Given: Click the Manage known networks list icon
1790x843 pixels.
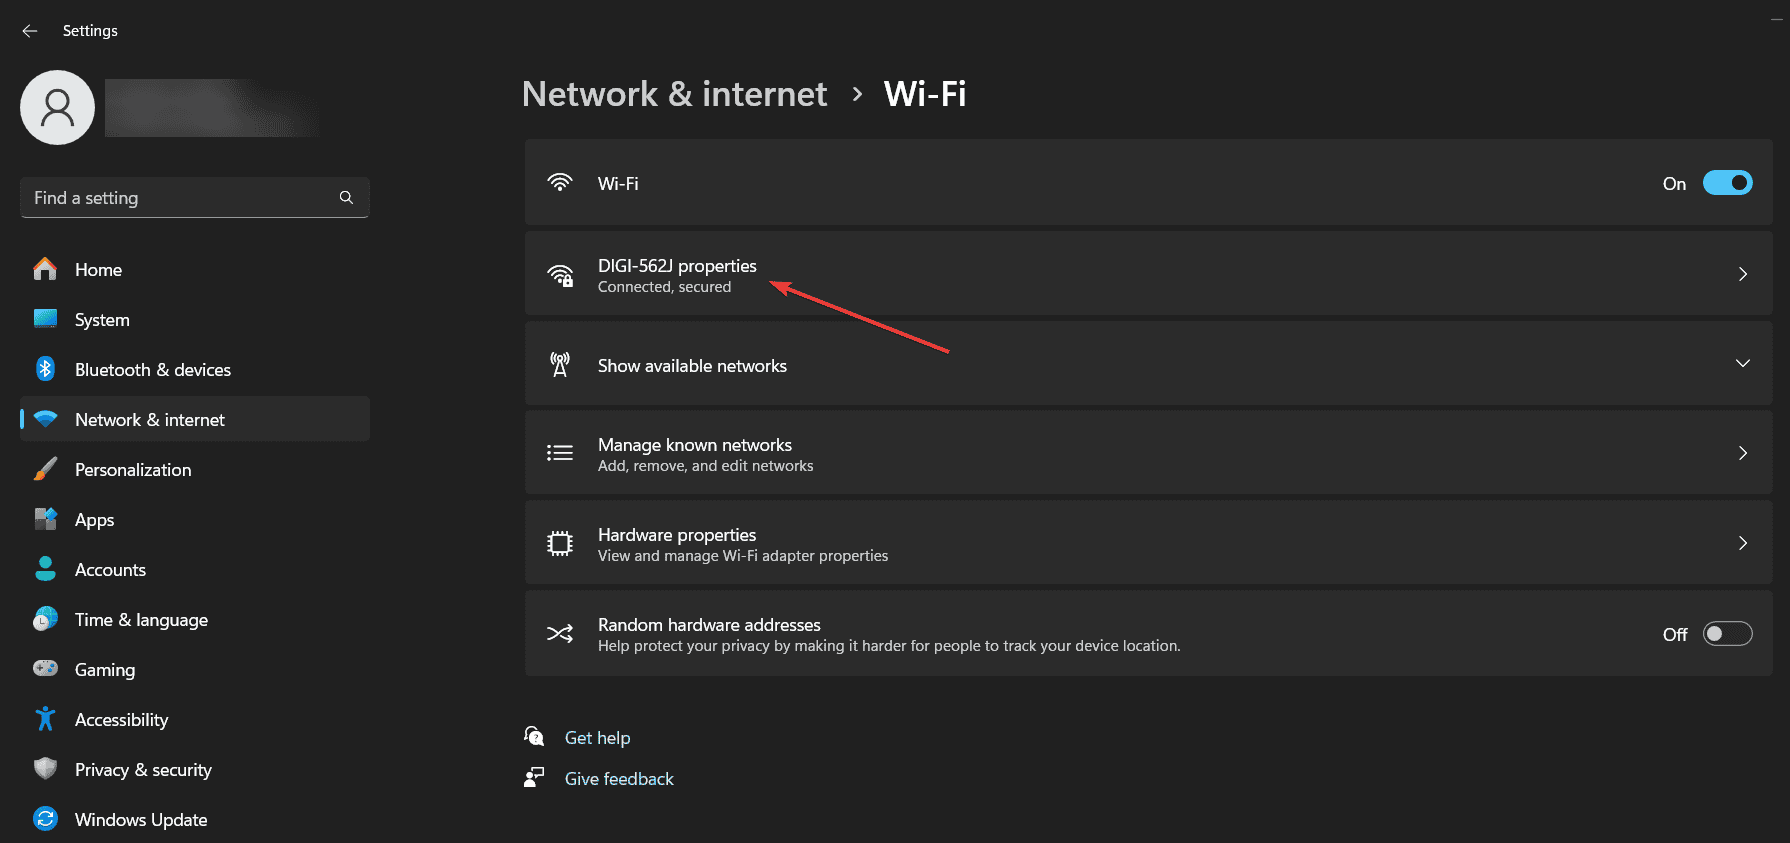Looking at the screenshot, I should pos(560,453).
